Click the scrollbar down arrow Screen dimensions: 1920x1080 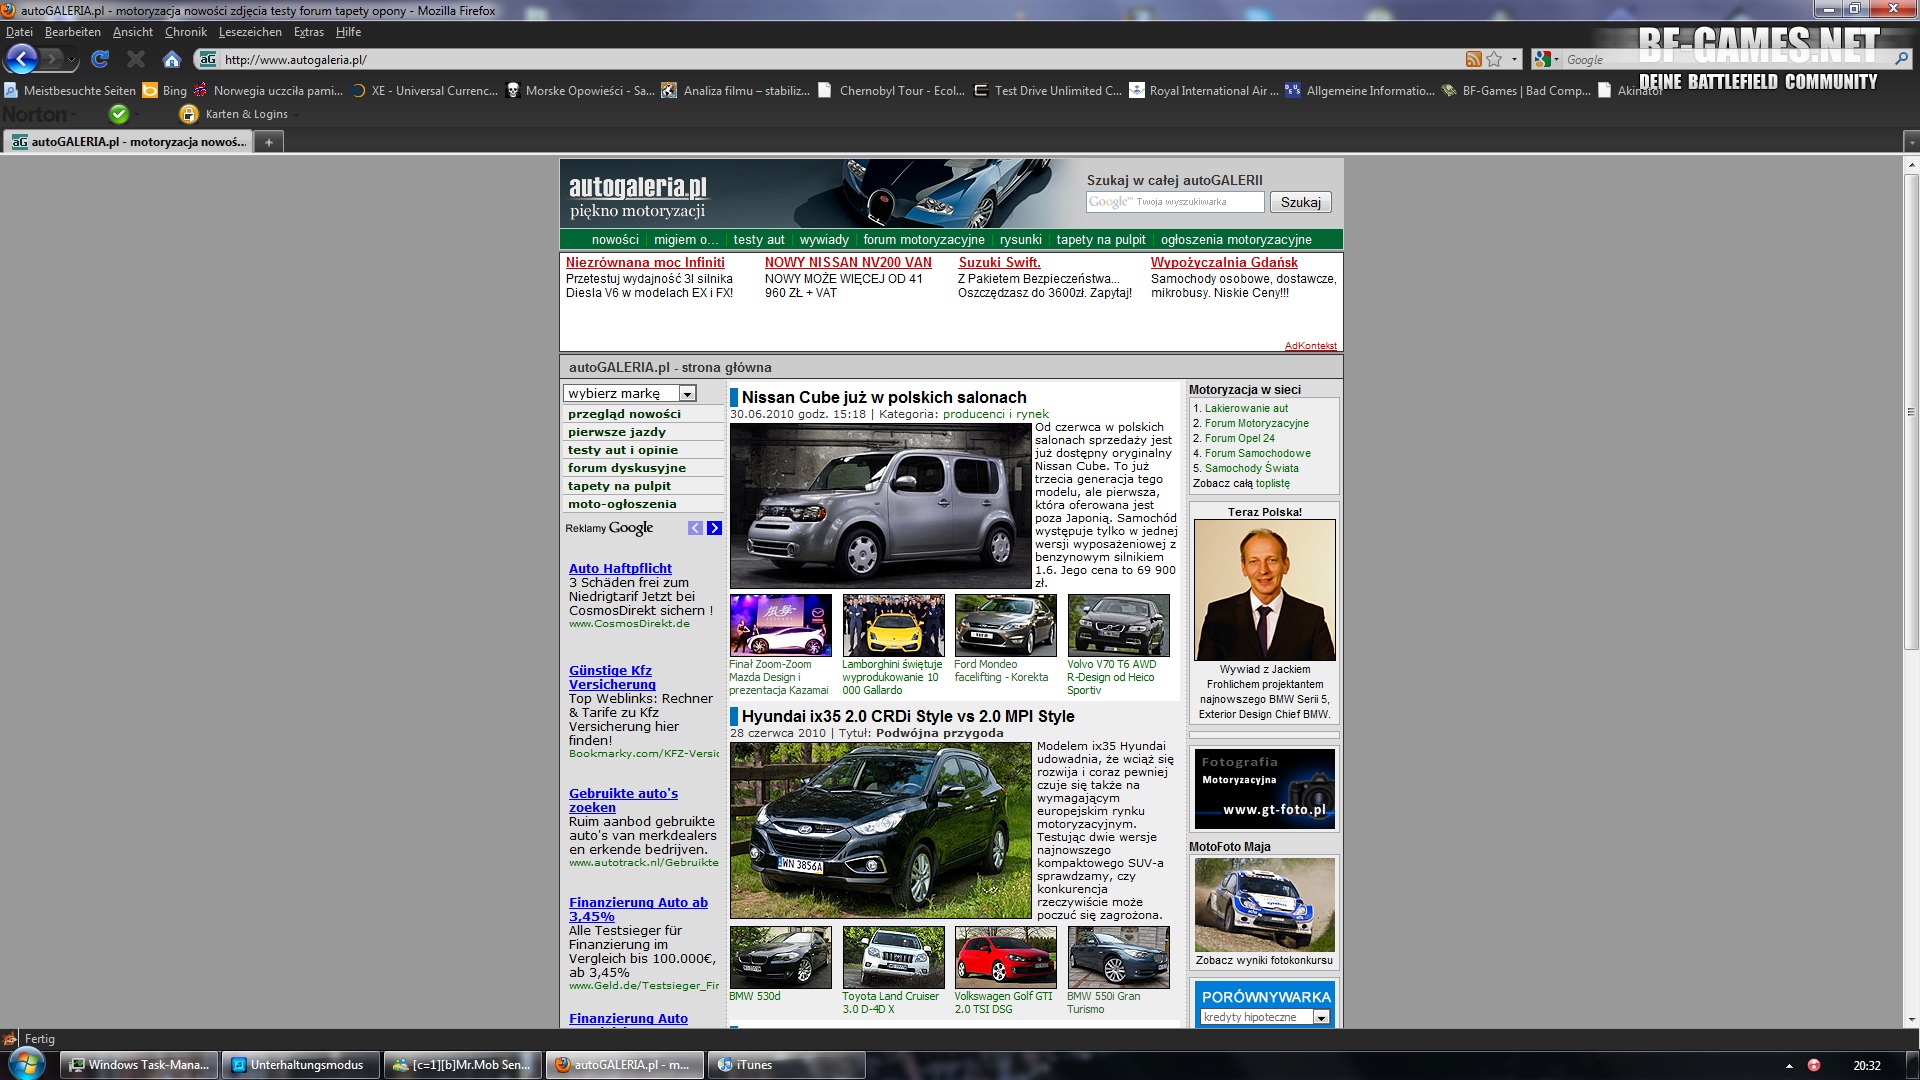(x=1911, y=1020)
